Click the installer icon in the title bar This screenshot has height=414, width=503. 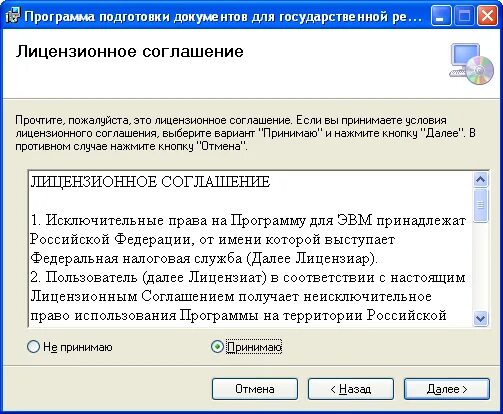tap(13, 16)
